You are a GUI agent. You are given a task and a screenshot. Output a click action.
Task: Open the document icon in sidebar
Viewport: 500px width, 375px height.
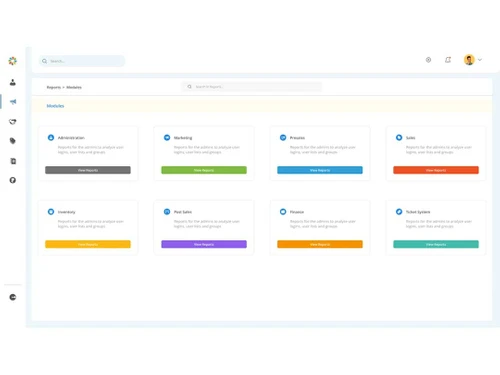click(x=13, y=161)
